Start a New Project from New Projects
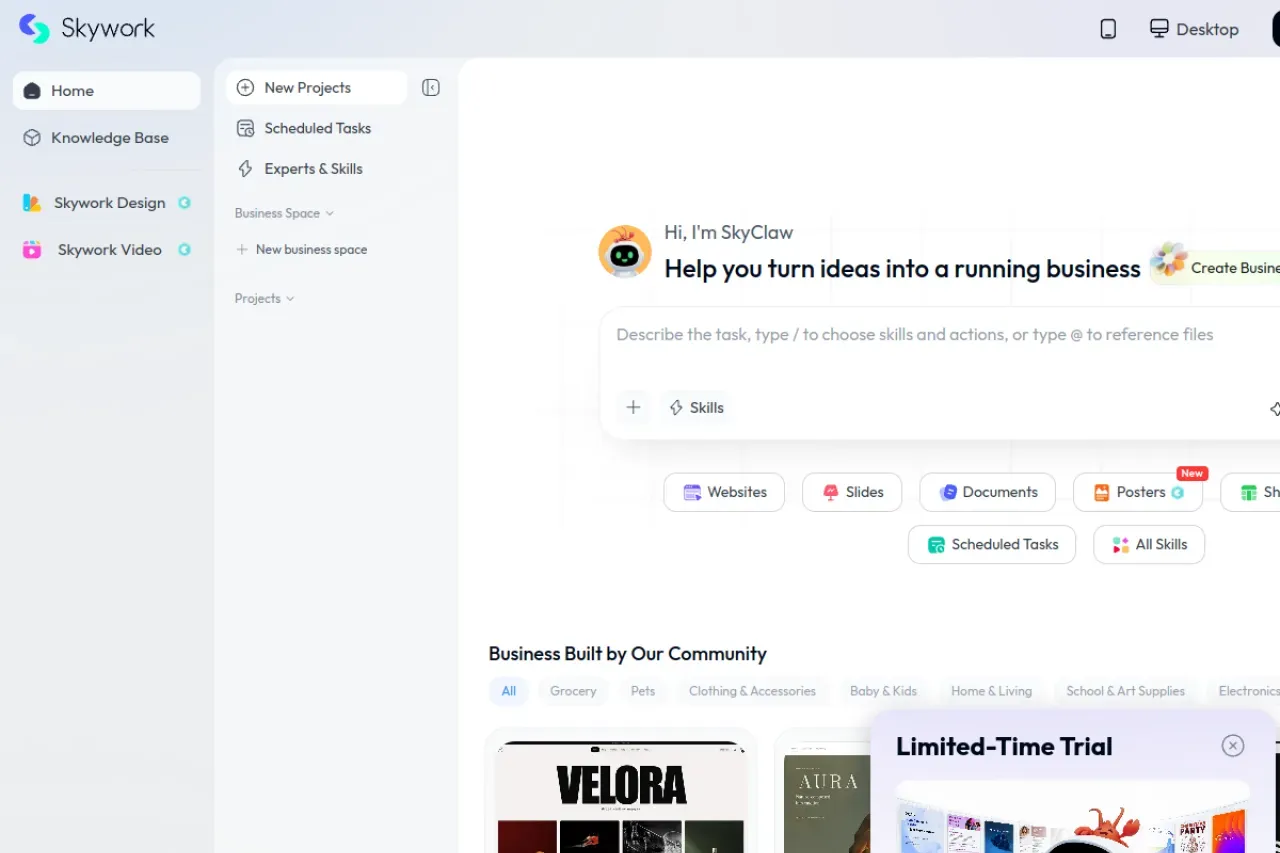The height and width of the screenshot is (853, 1280). tap(316, 88)
